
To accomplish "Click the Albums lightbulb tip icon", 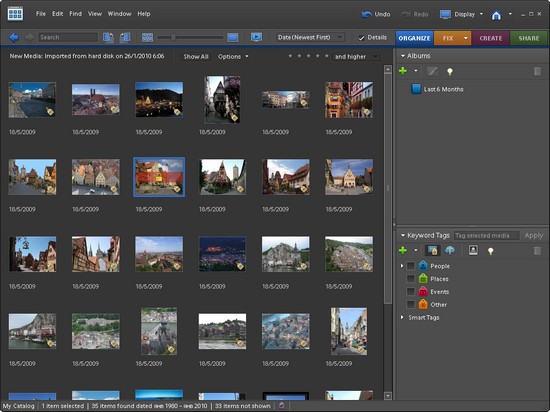I will point(450,72).
